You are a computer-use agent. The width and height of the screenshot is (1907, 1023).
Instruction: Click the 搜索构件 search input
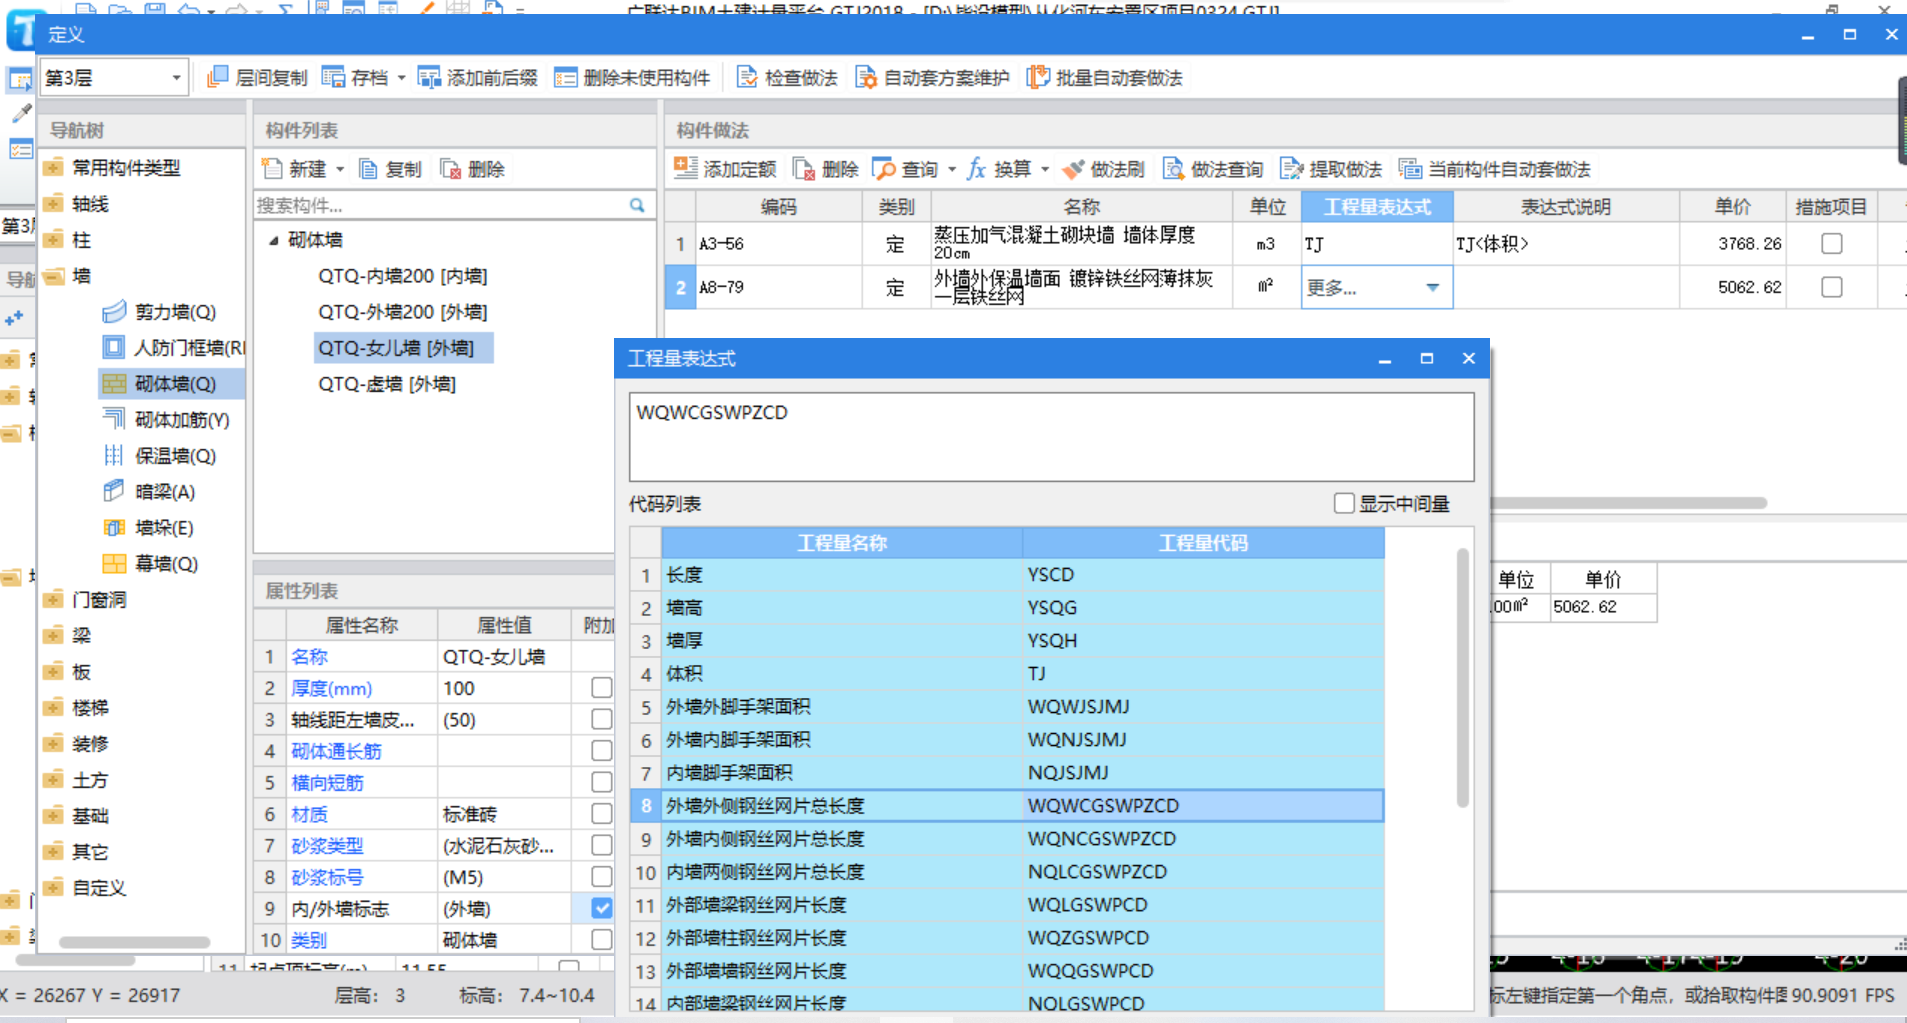click(440, 205)
